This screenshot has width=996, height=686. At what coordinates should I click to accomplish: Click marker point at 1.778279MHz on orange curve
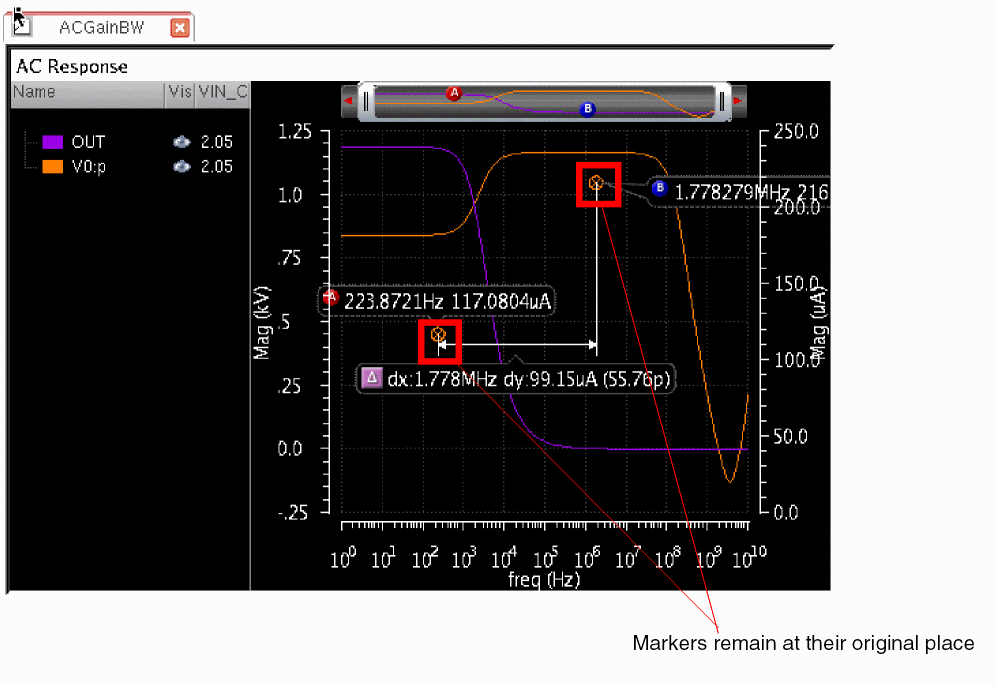(x=596, y=184)
